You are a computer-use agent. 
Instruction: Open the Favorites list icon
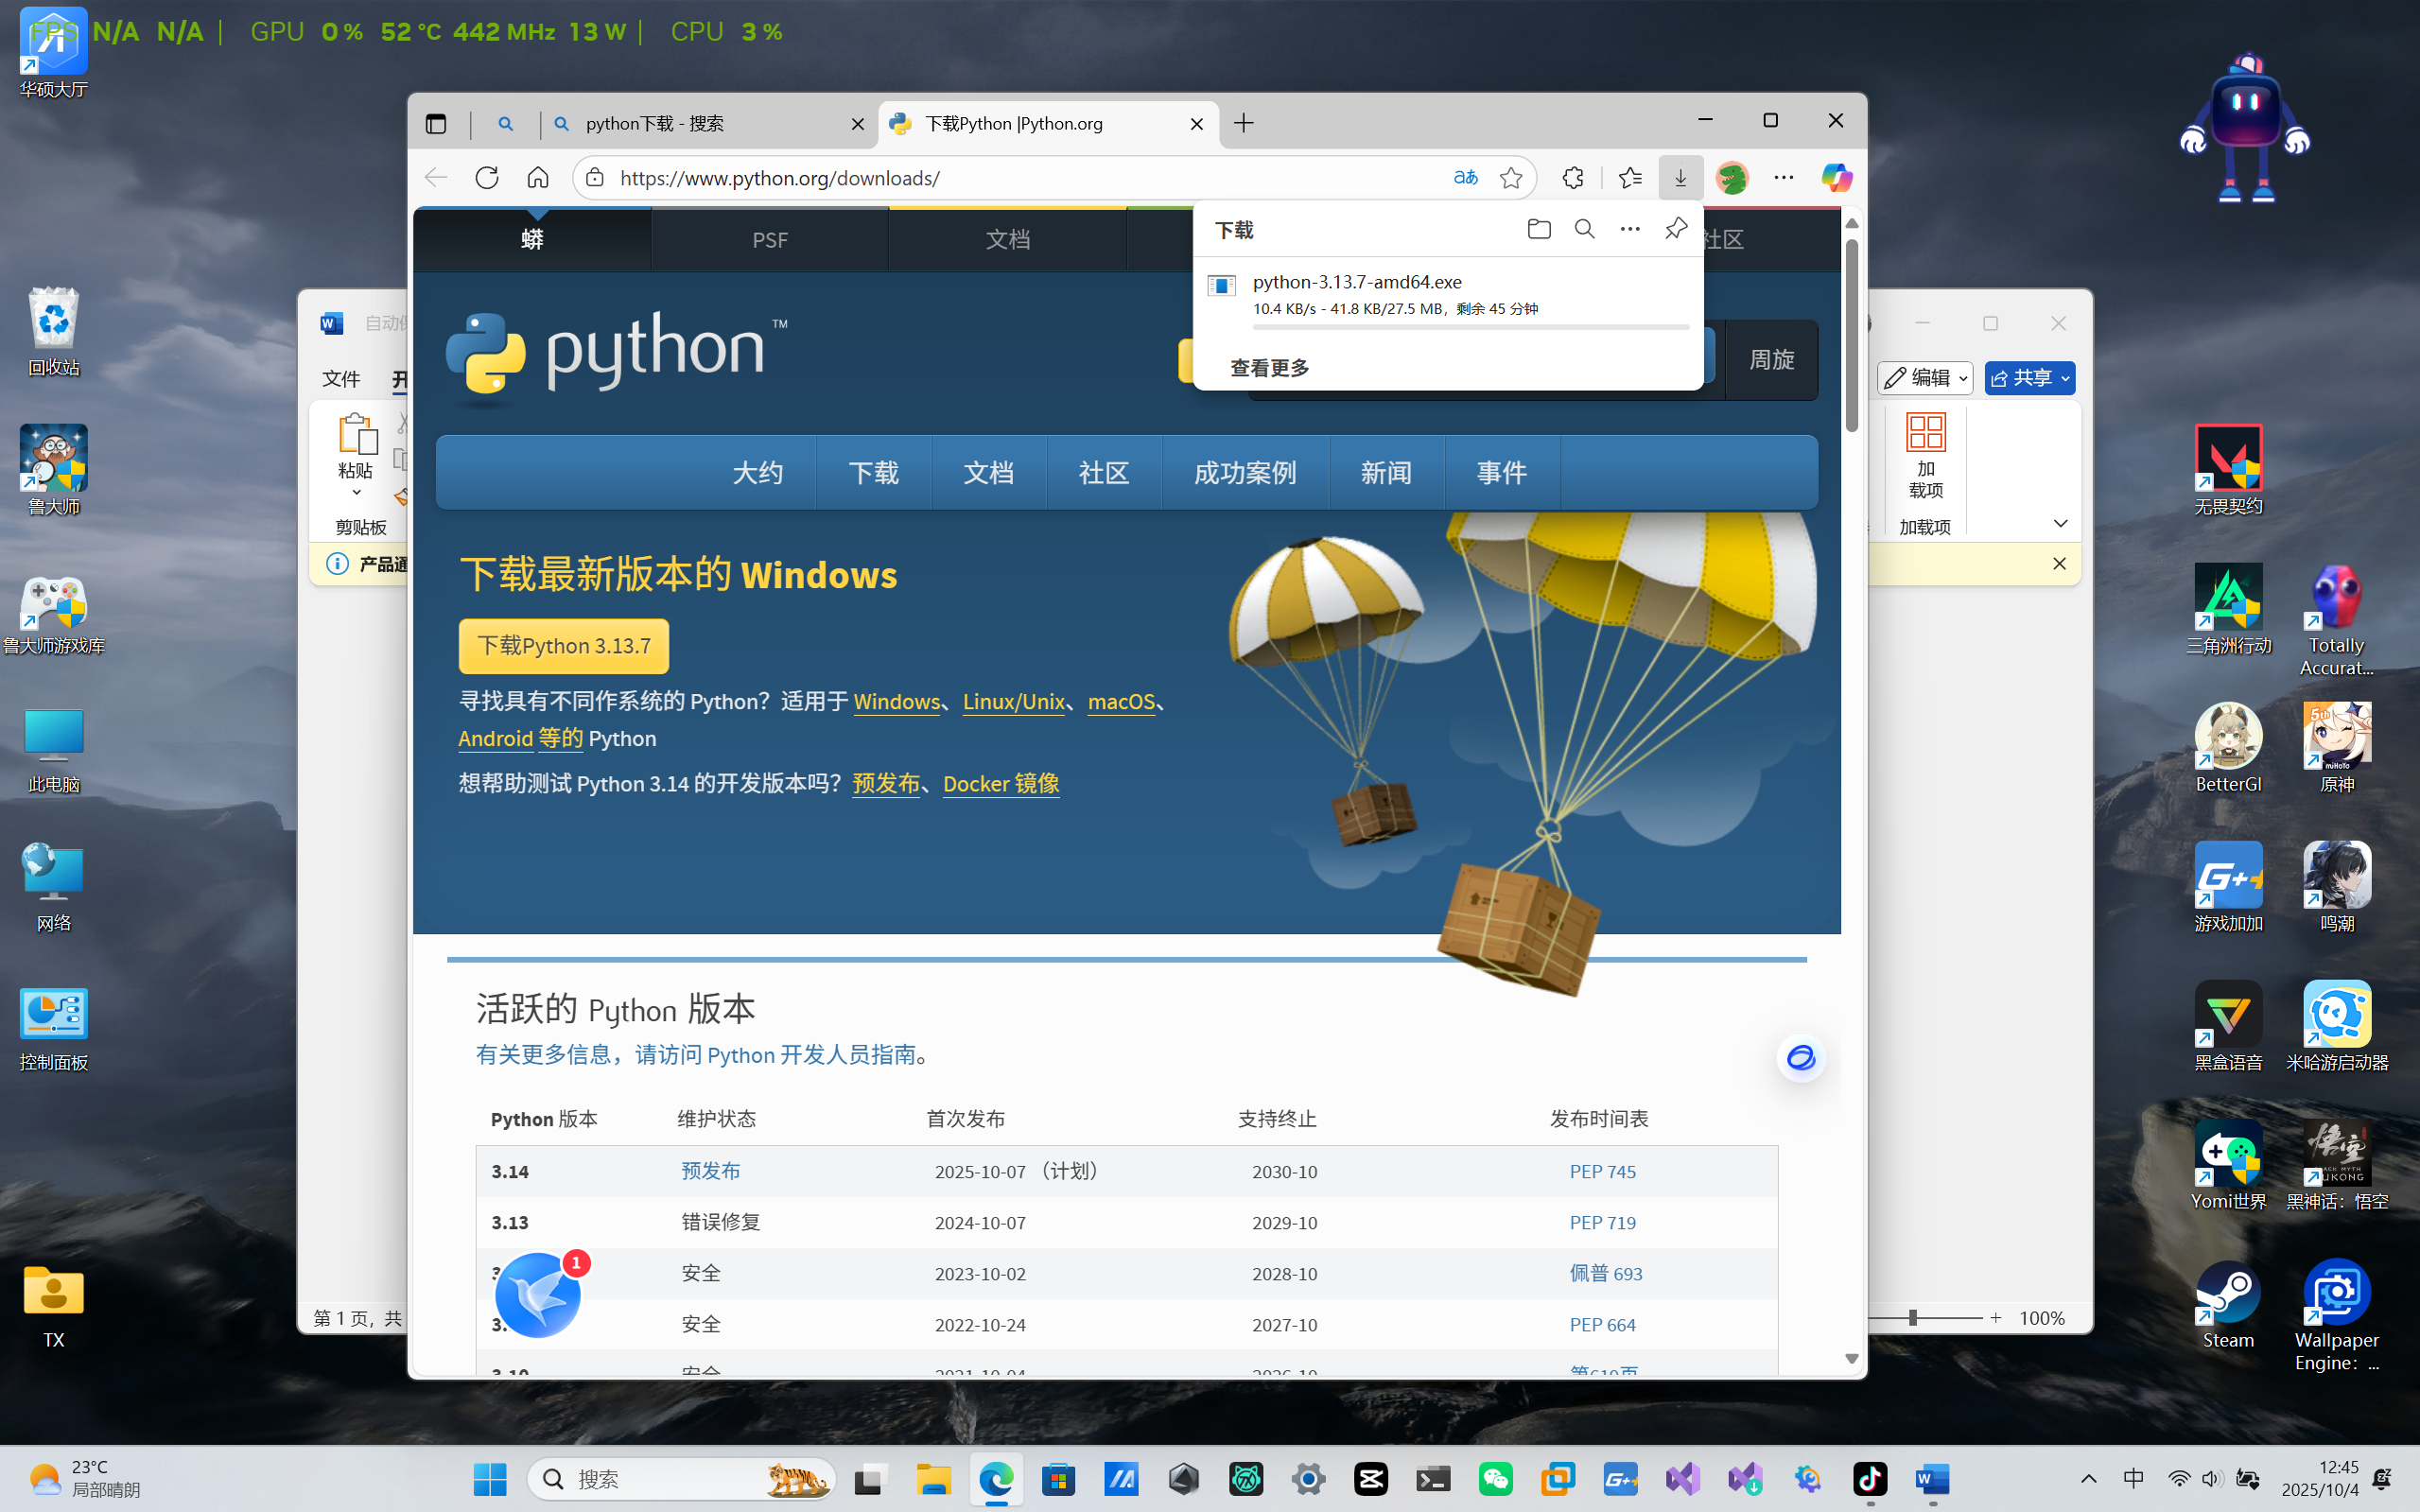pos(1630,177)
